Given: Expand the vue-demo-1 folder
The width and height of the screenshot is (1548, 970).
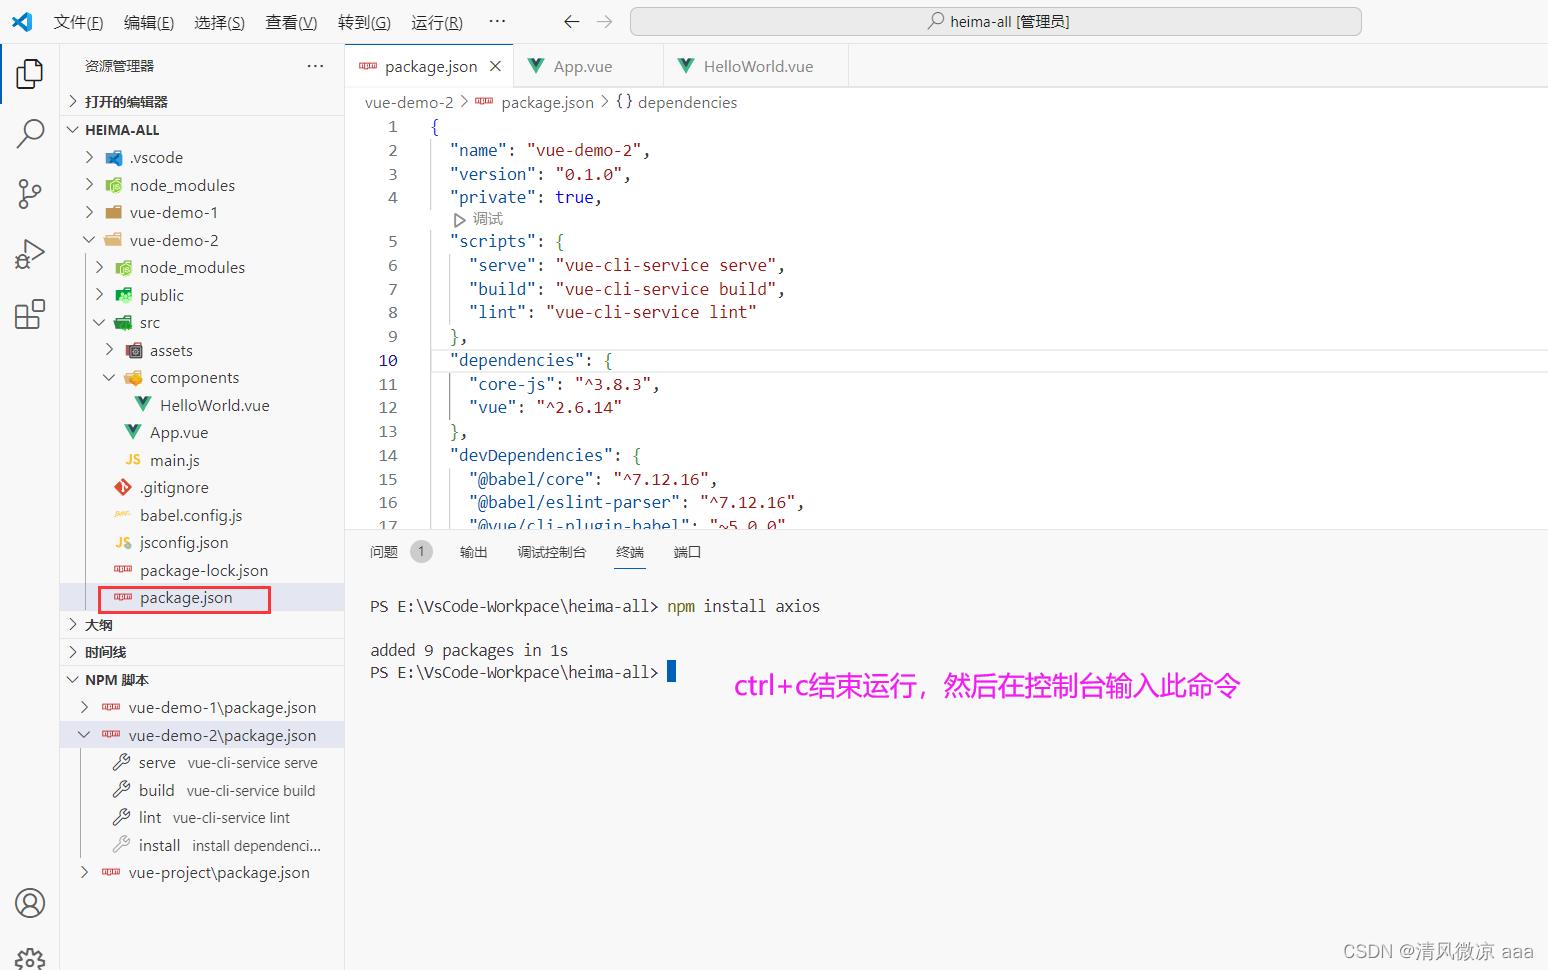Looking at the screenshot, I should pos(89,212).
